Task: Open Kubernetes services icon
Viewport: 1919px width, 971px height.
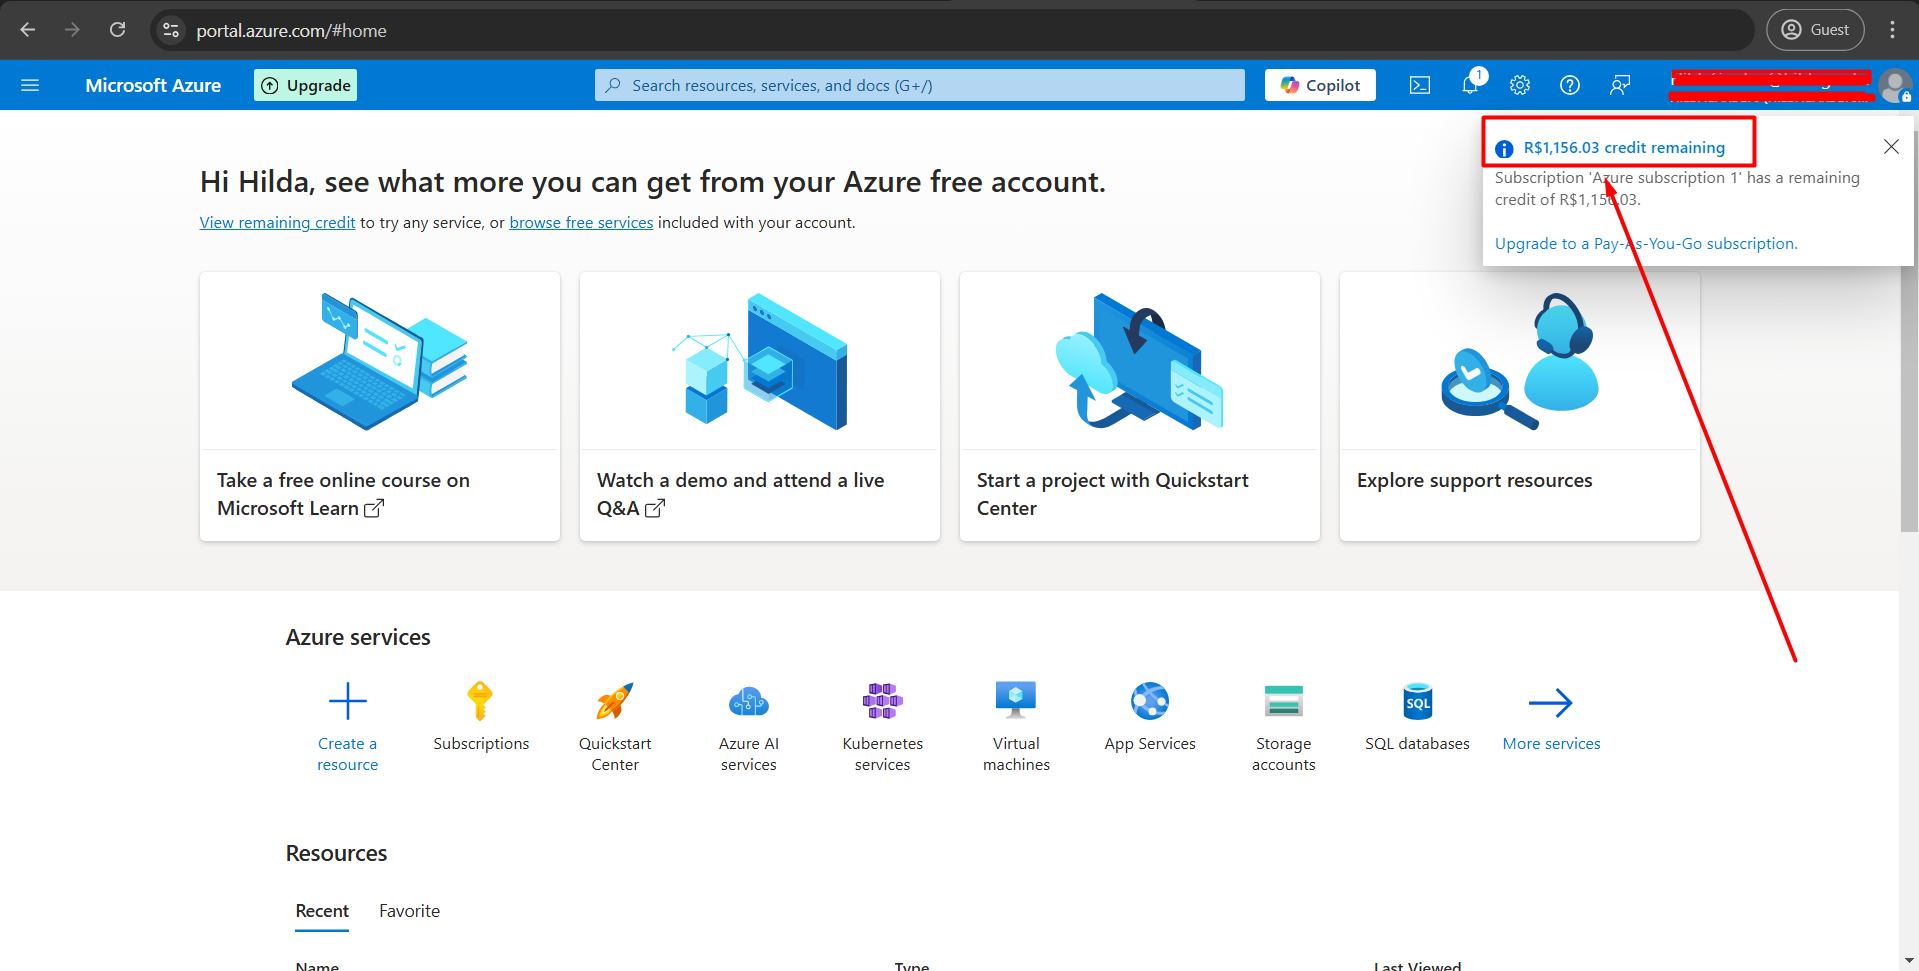Action: click(883, 701)
